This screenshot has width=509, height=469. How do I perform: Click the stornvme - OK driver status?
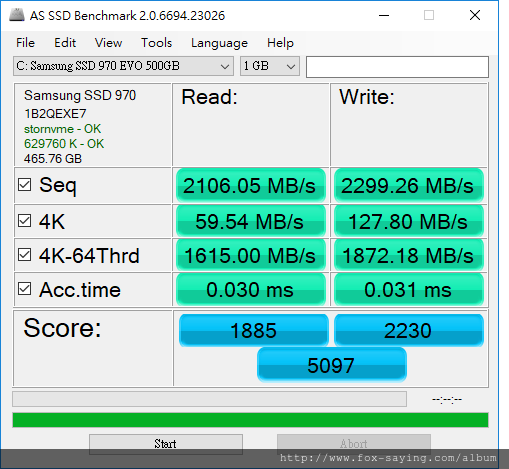coord(62,129)
